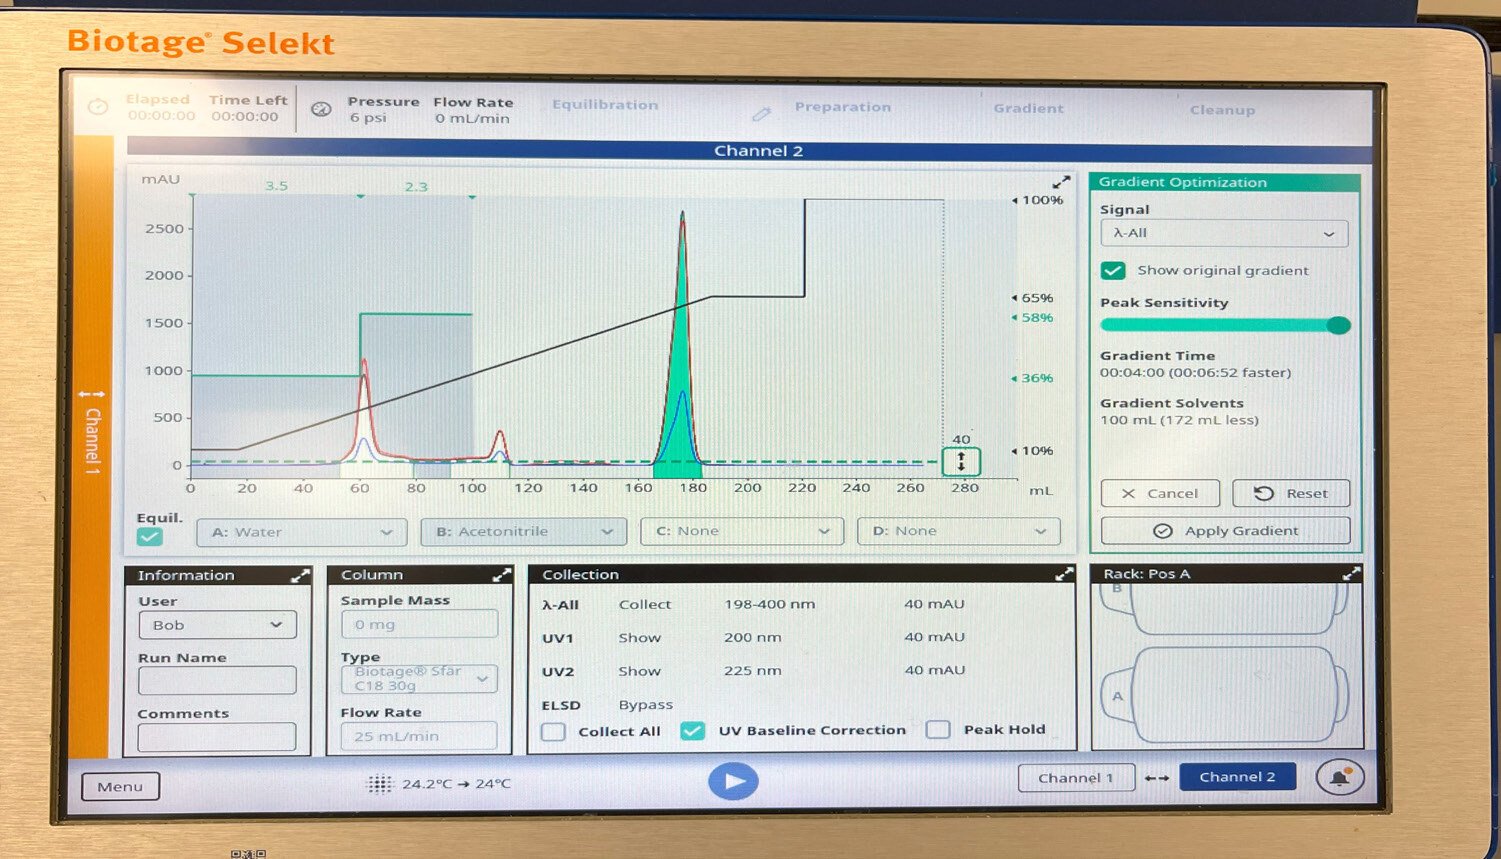The height and width of the screenshot is (859, 1501).
Task: Open the Gradient section in the top bar
Action: click(x=1028, y=110)
